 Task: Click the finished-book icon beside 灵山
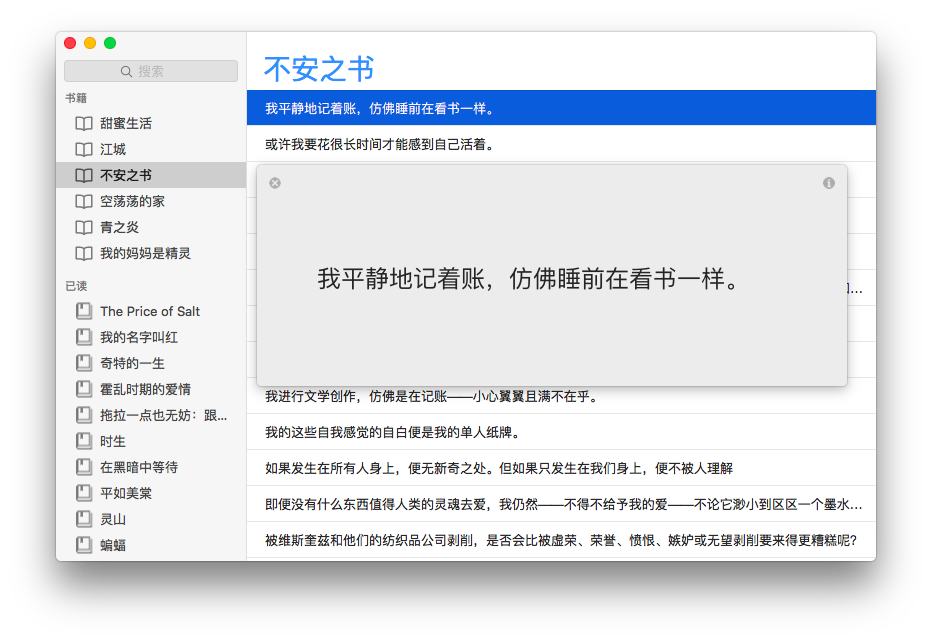tap(84, 519)
